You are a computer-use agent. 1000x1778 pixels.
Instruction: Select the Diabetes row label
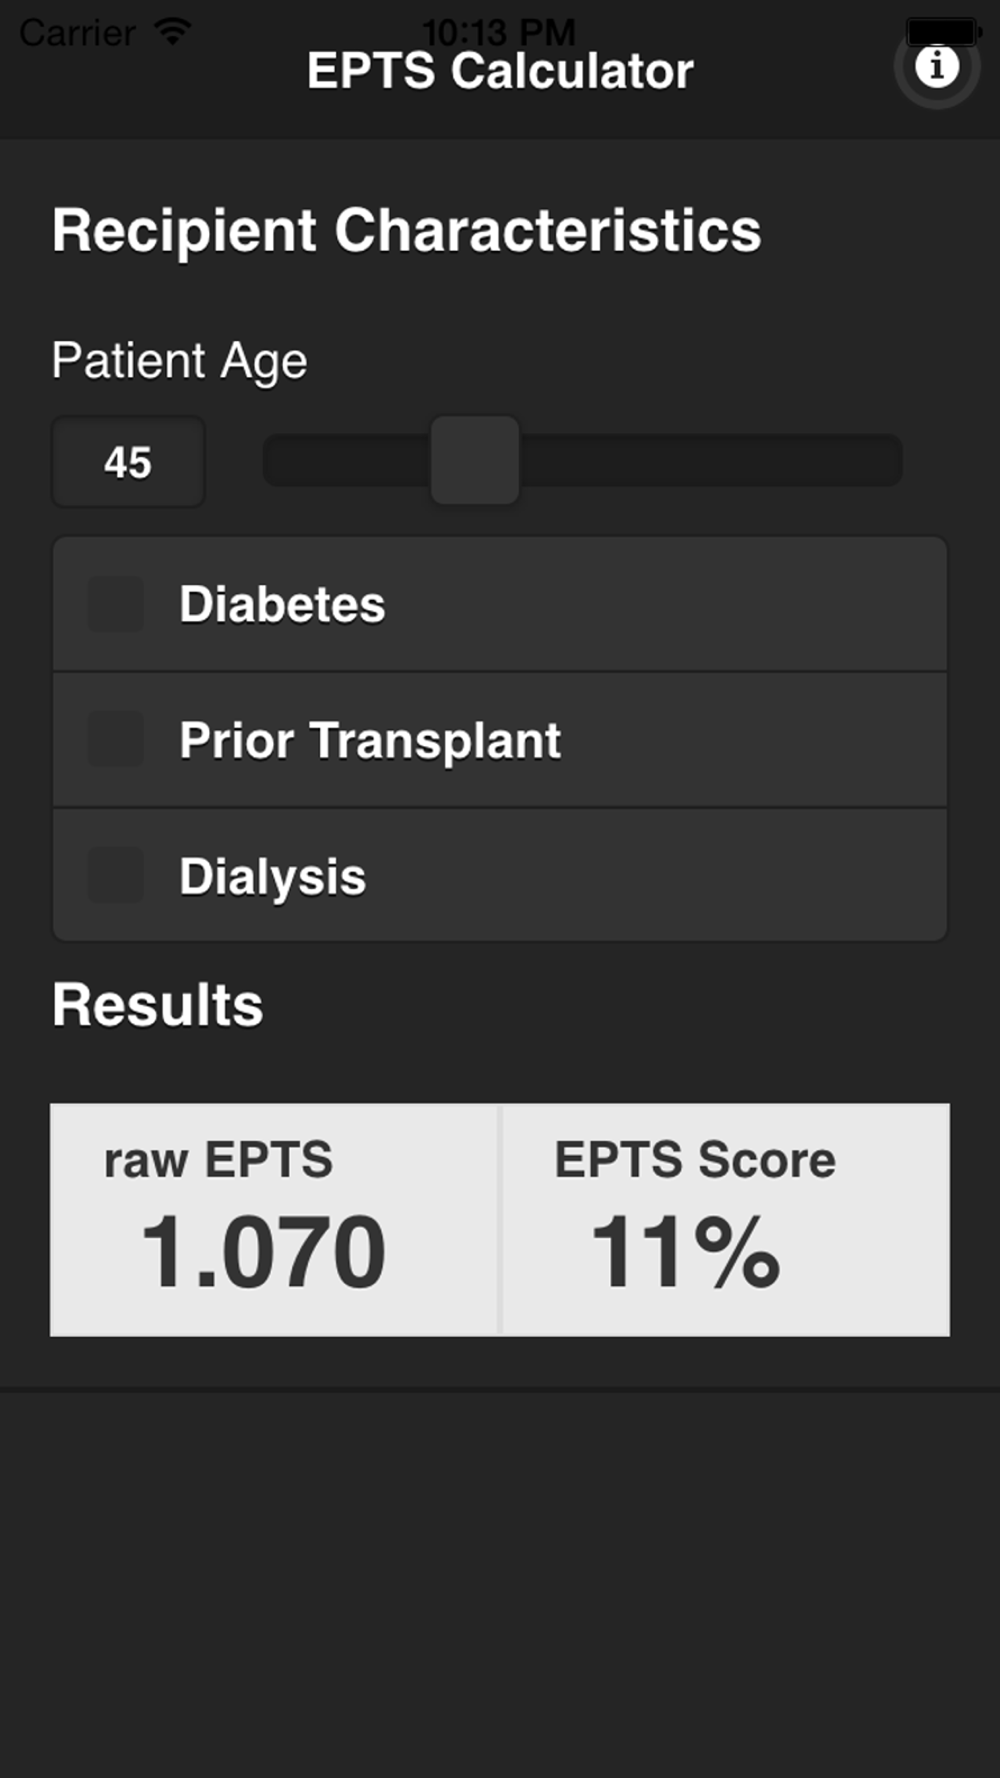[x=282, y=604]
